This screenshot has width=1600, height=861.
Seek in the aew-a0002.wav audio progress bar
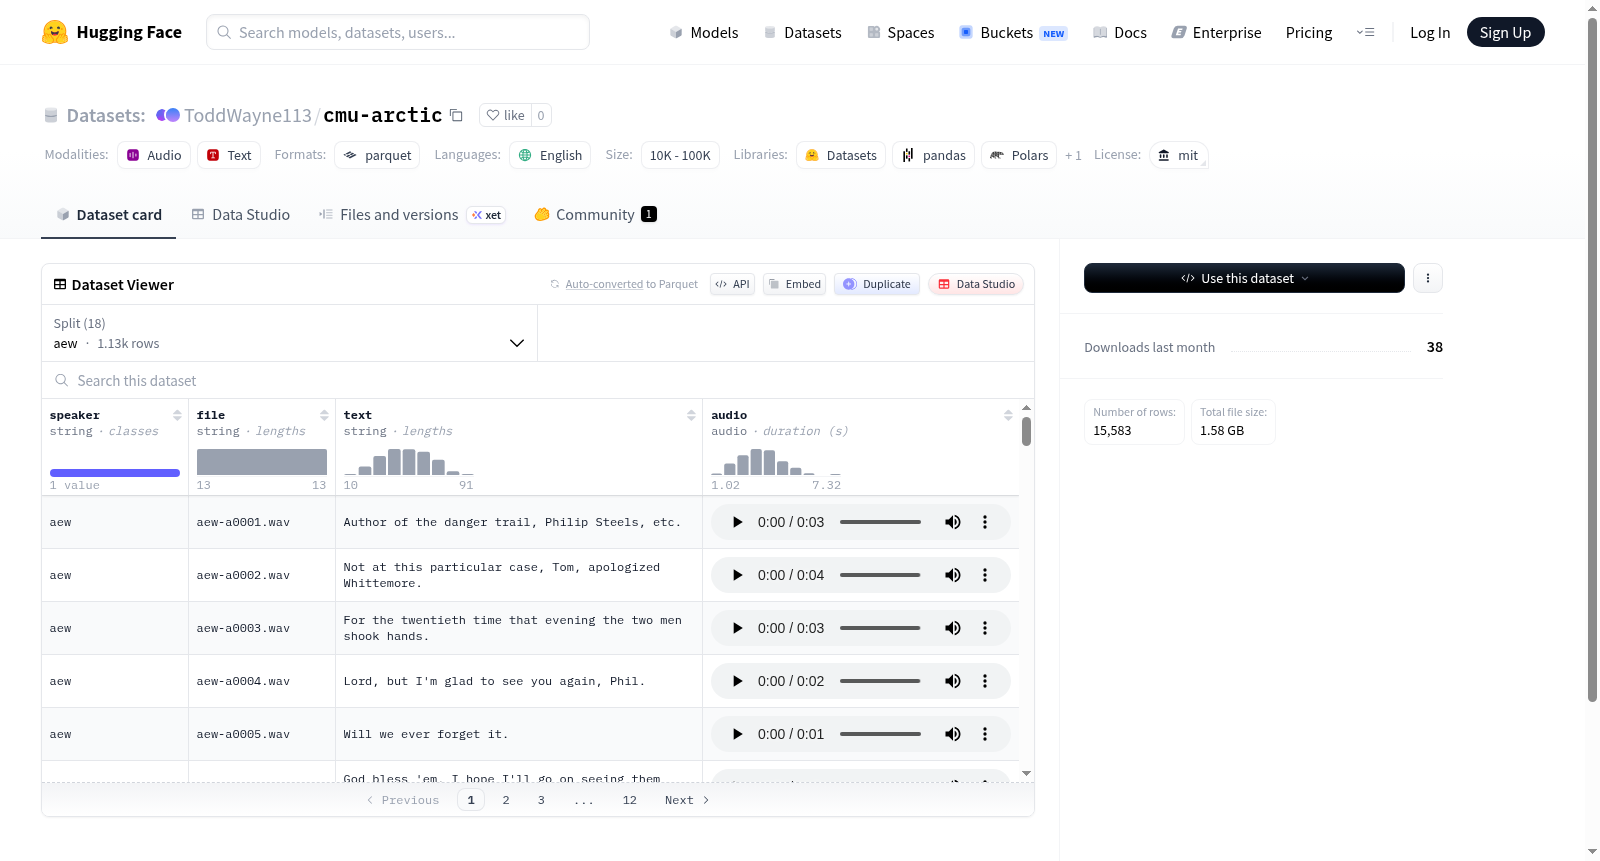[880, 575]
